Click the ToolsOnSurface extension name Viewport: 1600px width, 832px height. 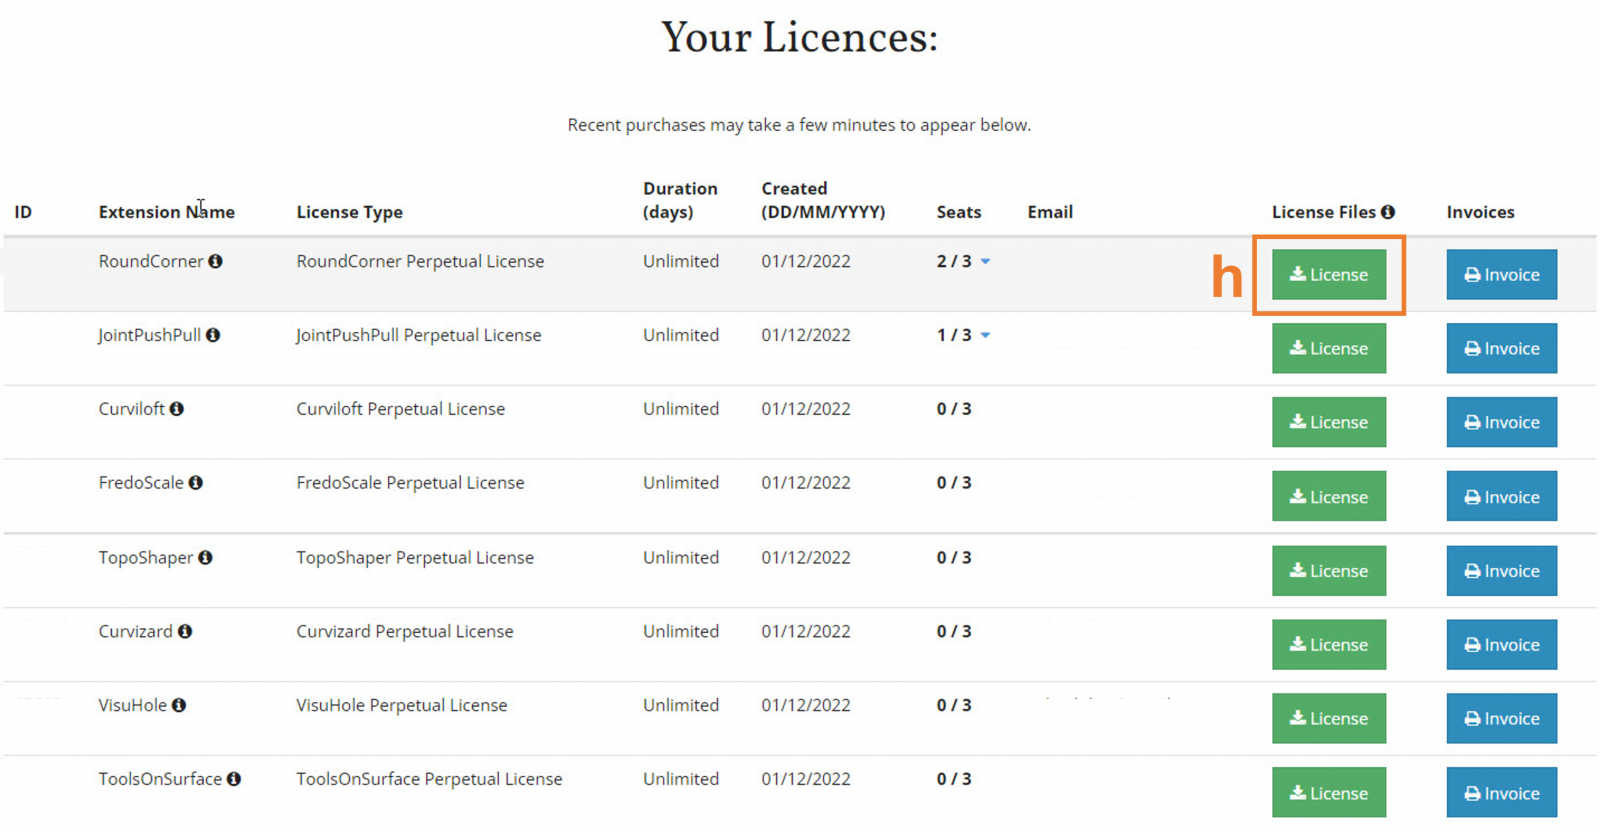160,779
